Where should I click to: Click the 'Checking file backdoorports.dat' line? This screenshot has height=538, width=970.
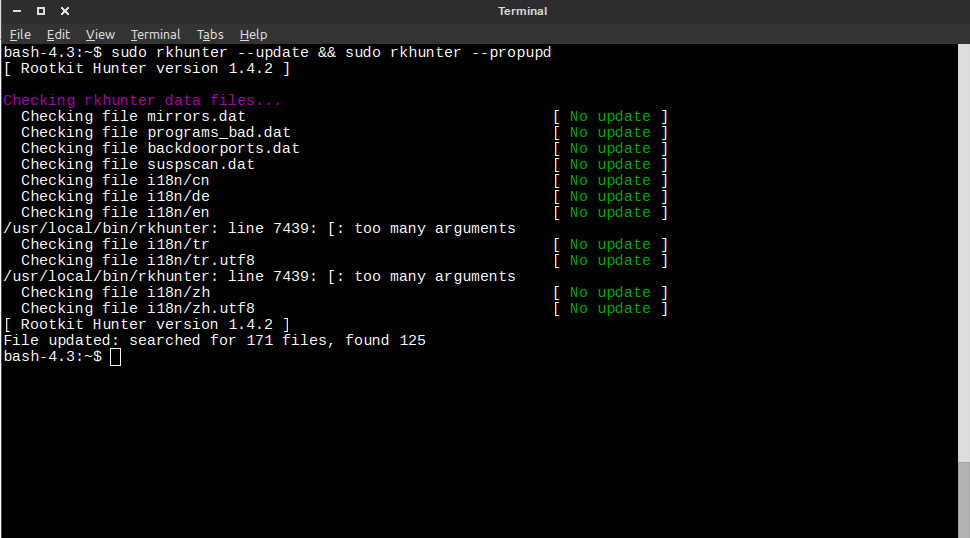(x=160, y=148)
